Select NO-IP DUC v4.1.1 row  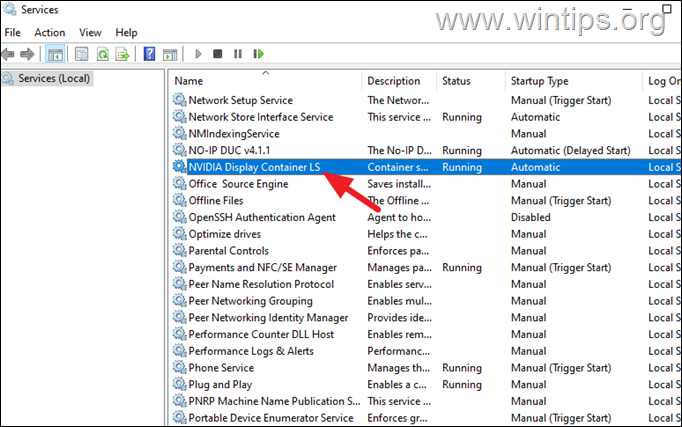coord(427,150)
